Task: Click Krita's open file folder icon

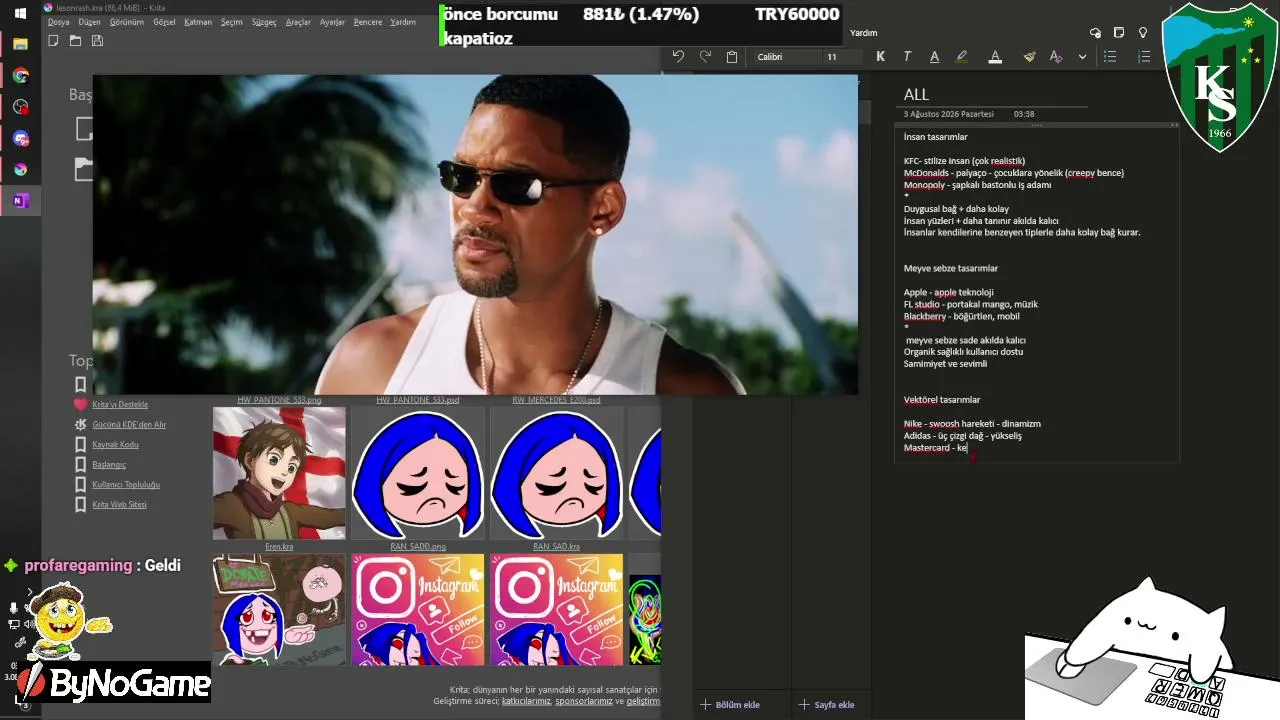Action: pyautogui.click(x=75, y=41)
